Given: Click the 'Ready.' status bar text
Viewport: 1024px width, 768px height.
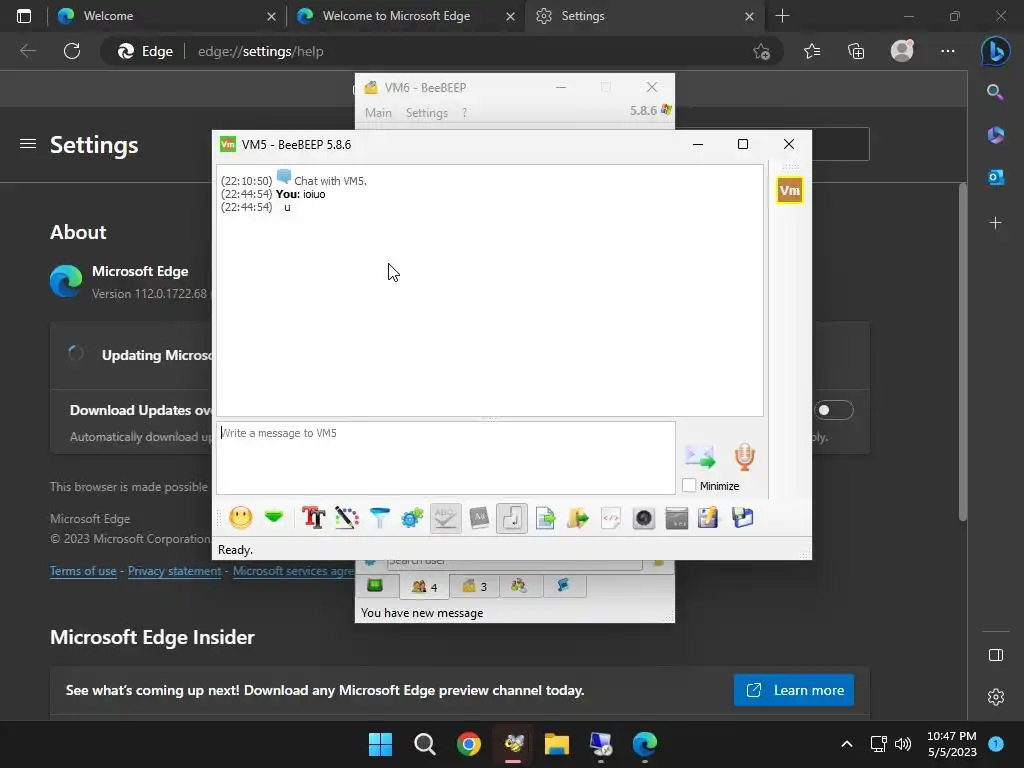Looking at the screenshot, I should click(235, 550).
